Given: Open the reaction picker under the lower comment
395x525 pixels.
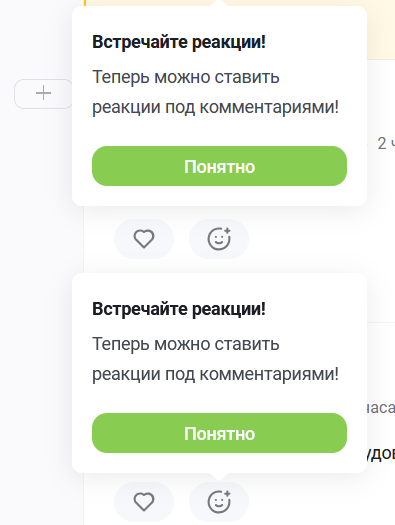Looking at the screenshot, I should click(x=219, y=502).
